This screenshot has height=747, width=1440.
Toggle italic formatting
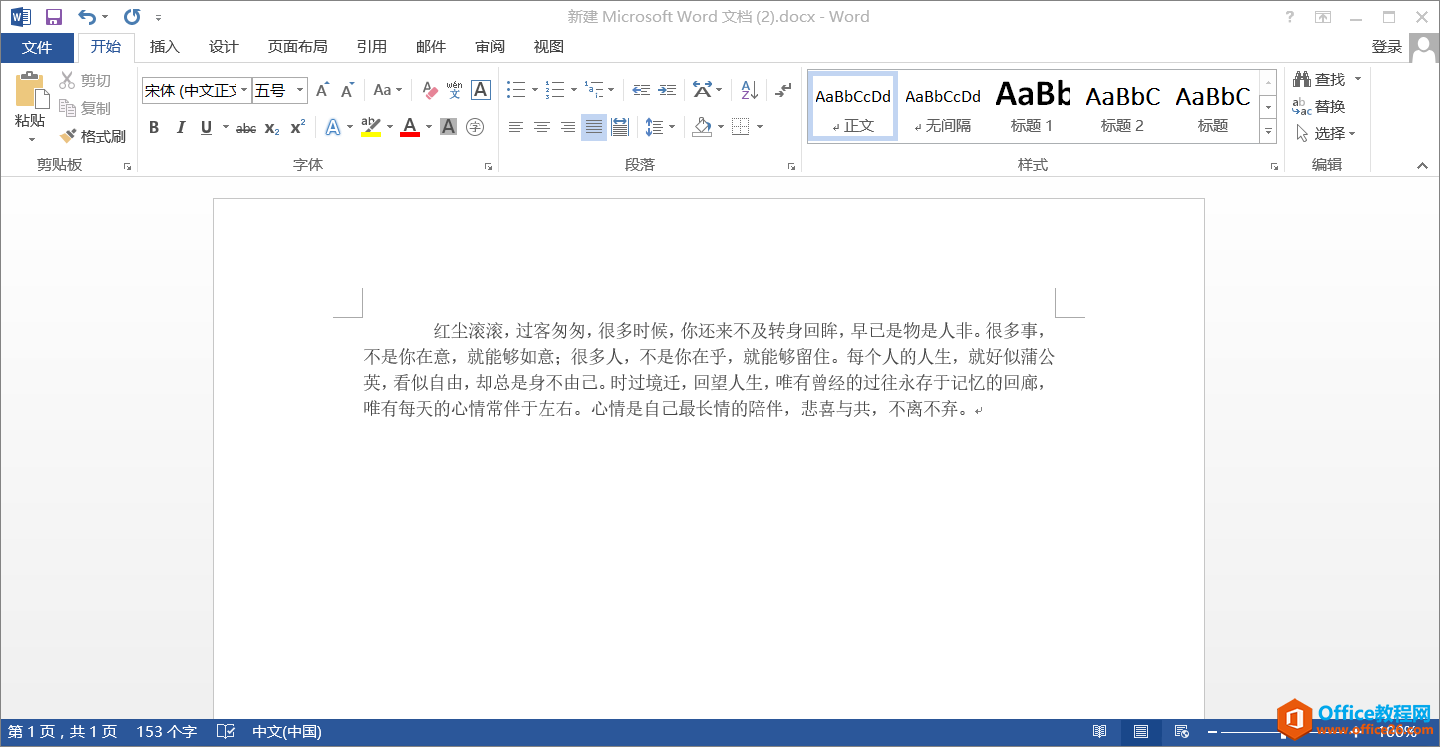point(181,127)
